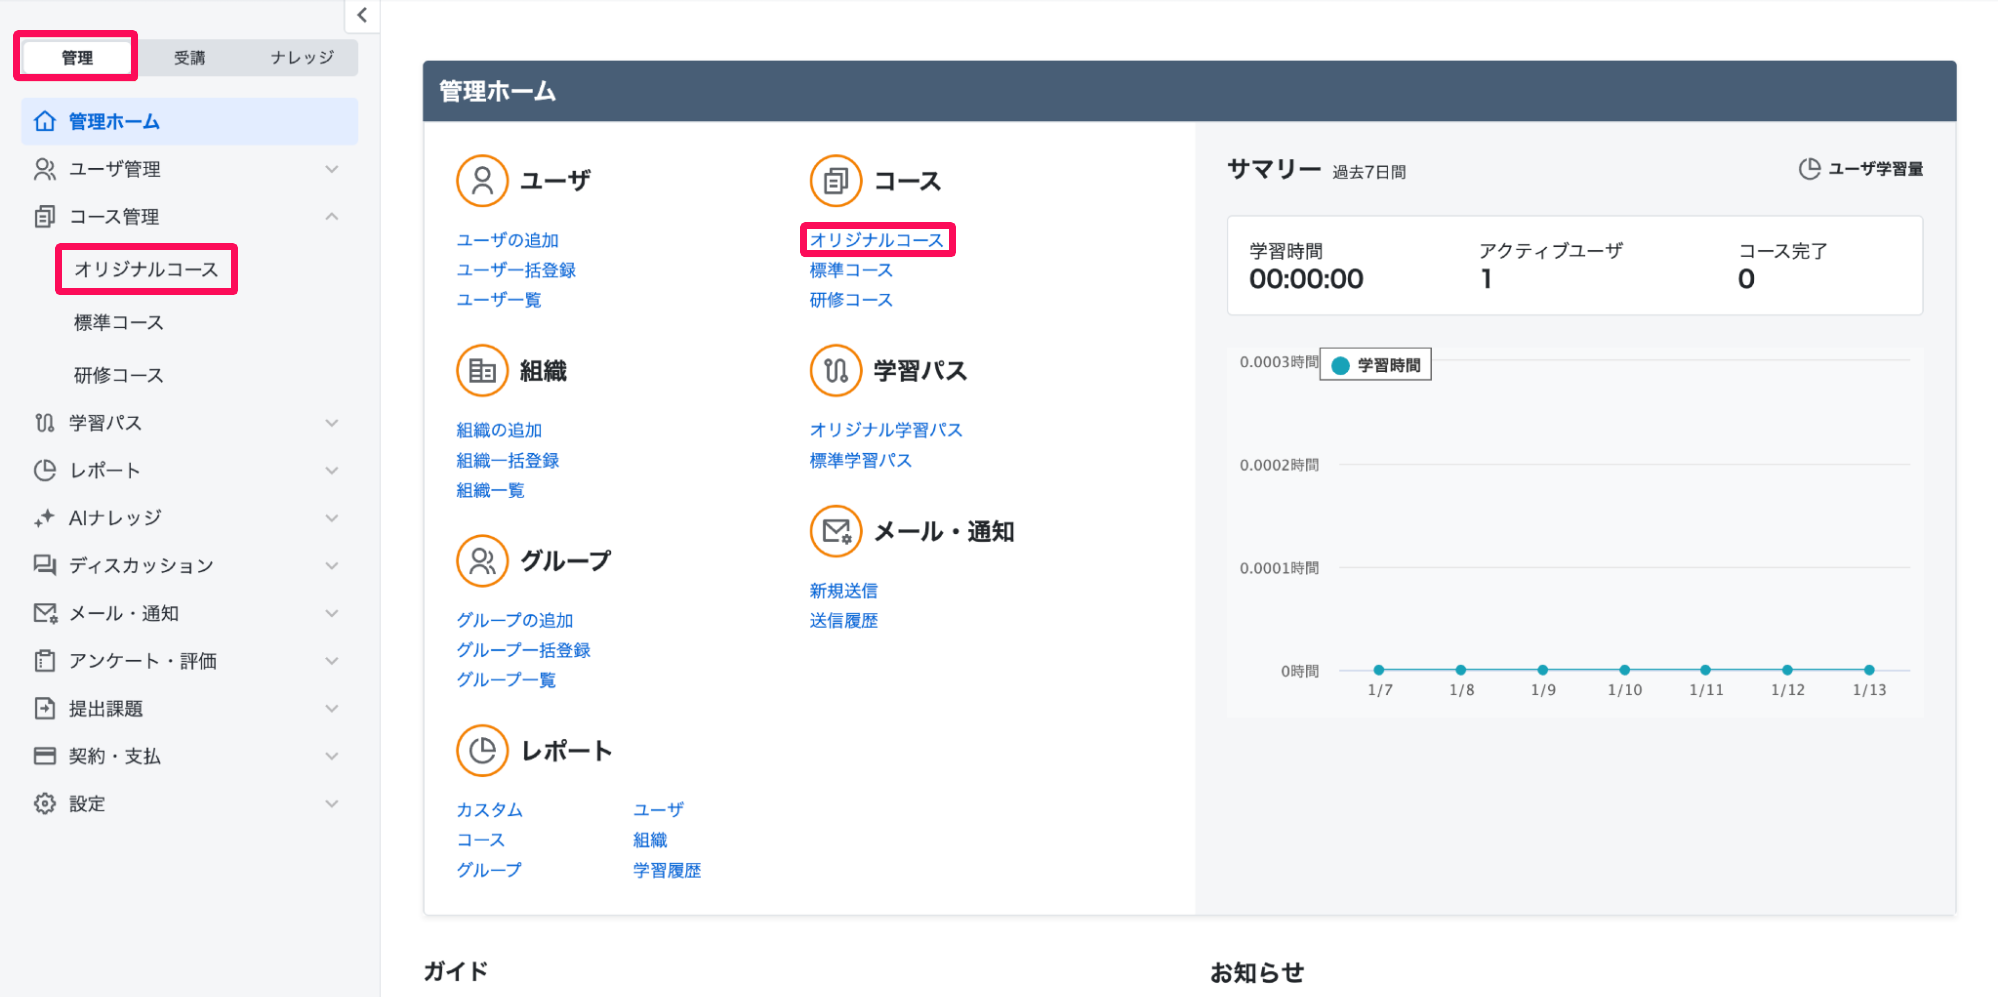Expand the ユーザ管理 menu chevron
The height and width of the screenshot is (997, 1998).
(x=332, y=169)
